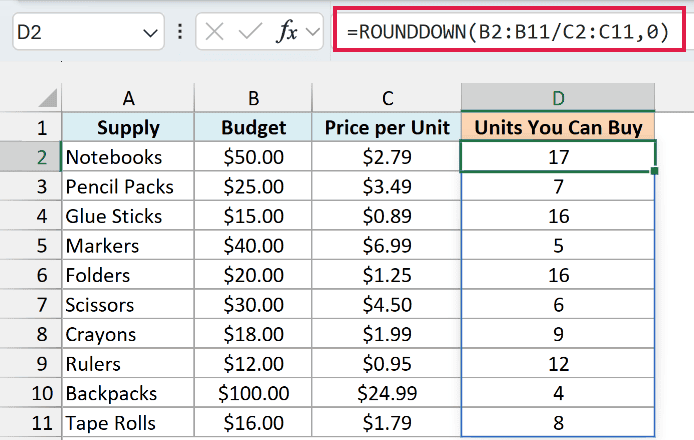The image size is (694, 440).
Task: Click the $4.50 price cell
Action: (387, 305)
